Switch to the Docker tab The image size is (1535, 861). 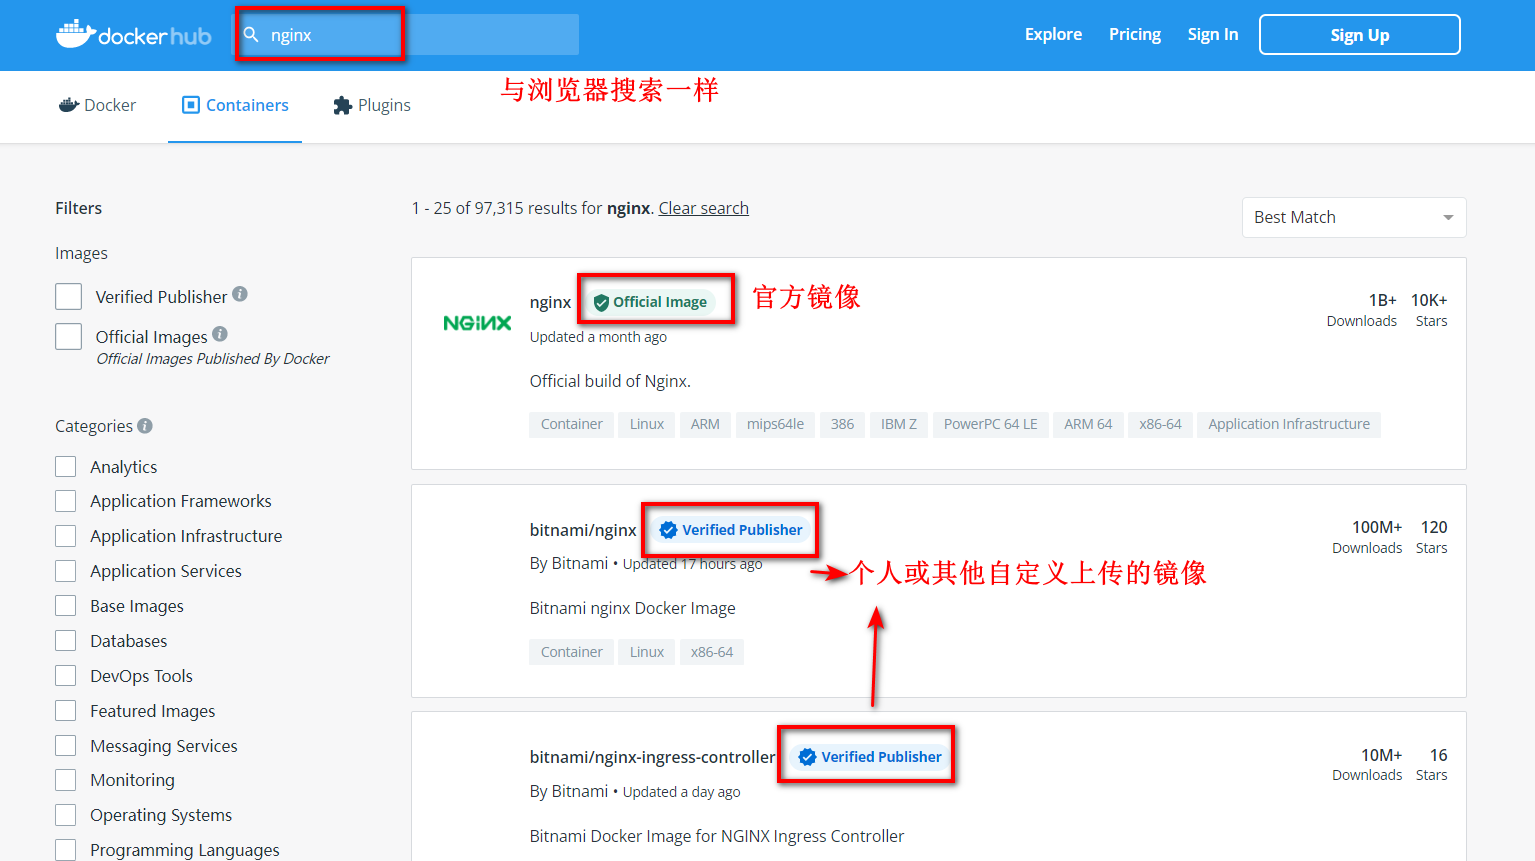coord(97,105)
